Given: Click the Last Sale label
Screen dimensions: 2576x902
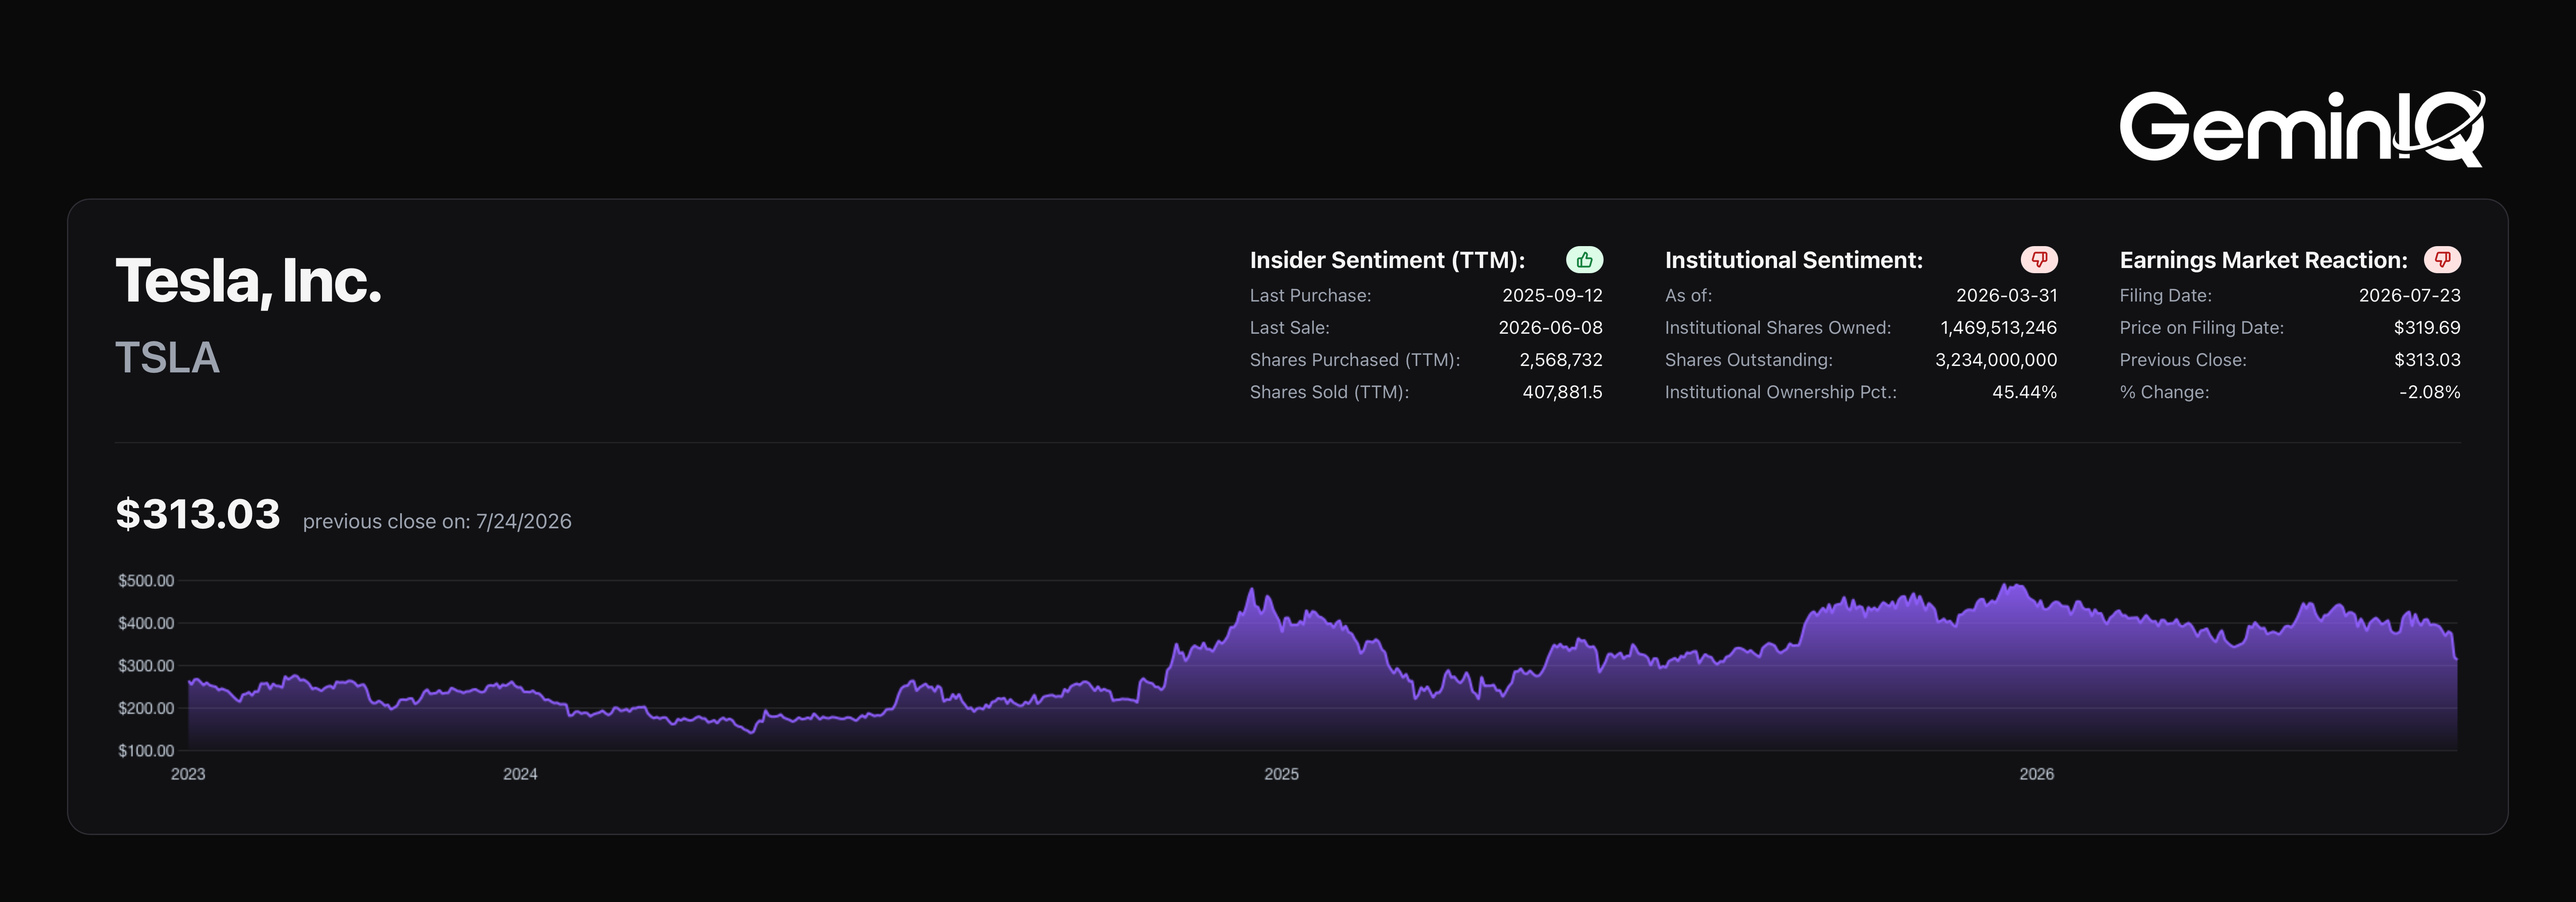Looking at the screenshot, I should [x=1290, y=328].
